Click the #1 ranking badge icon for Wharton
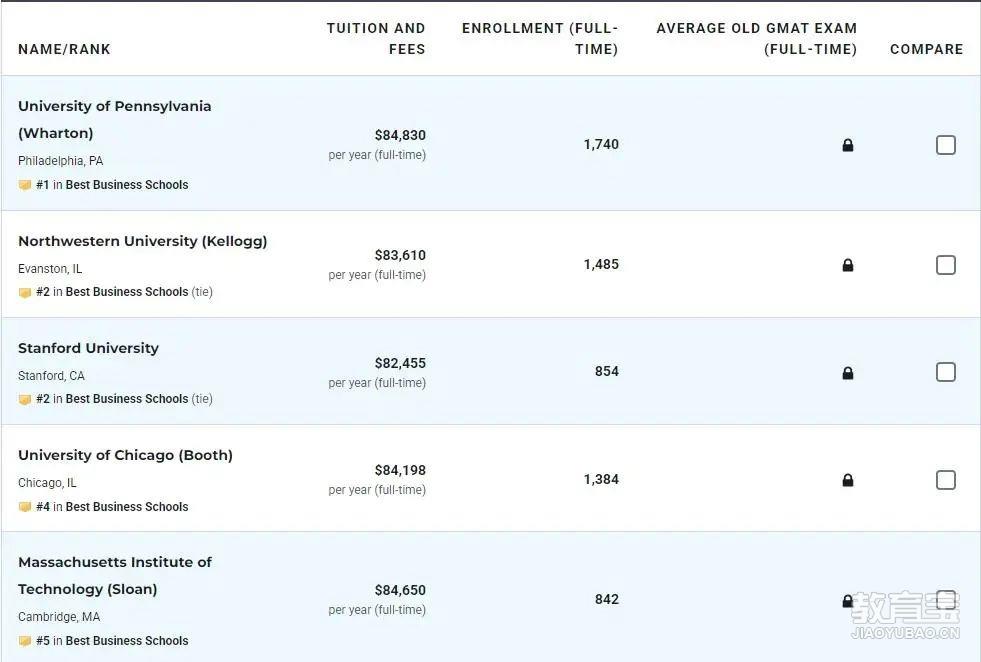 point(25,185)
